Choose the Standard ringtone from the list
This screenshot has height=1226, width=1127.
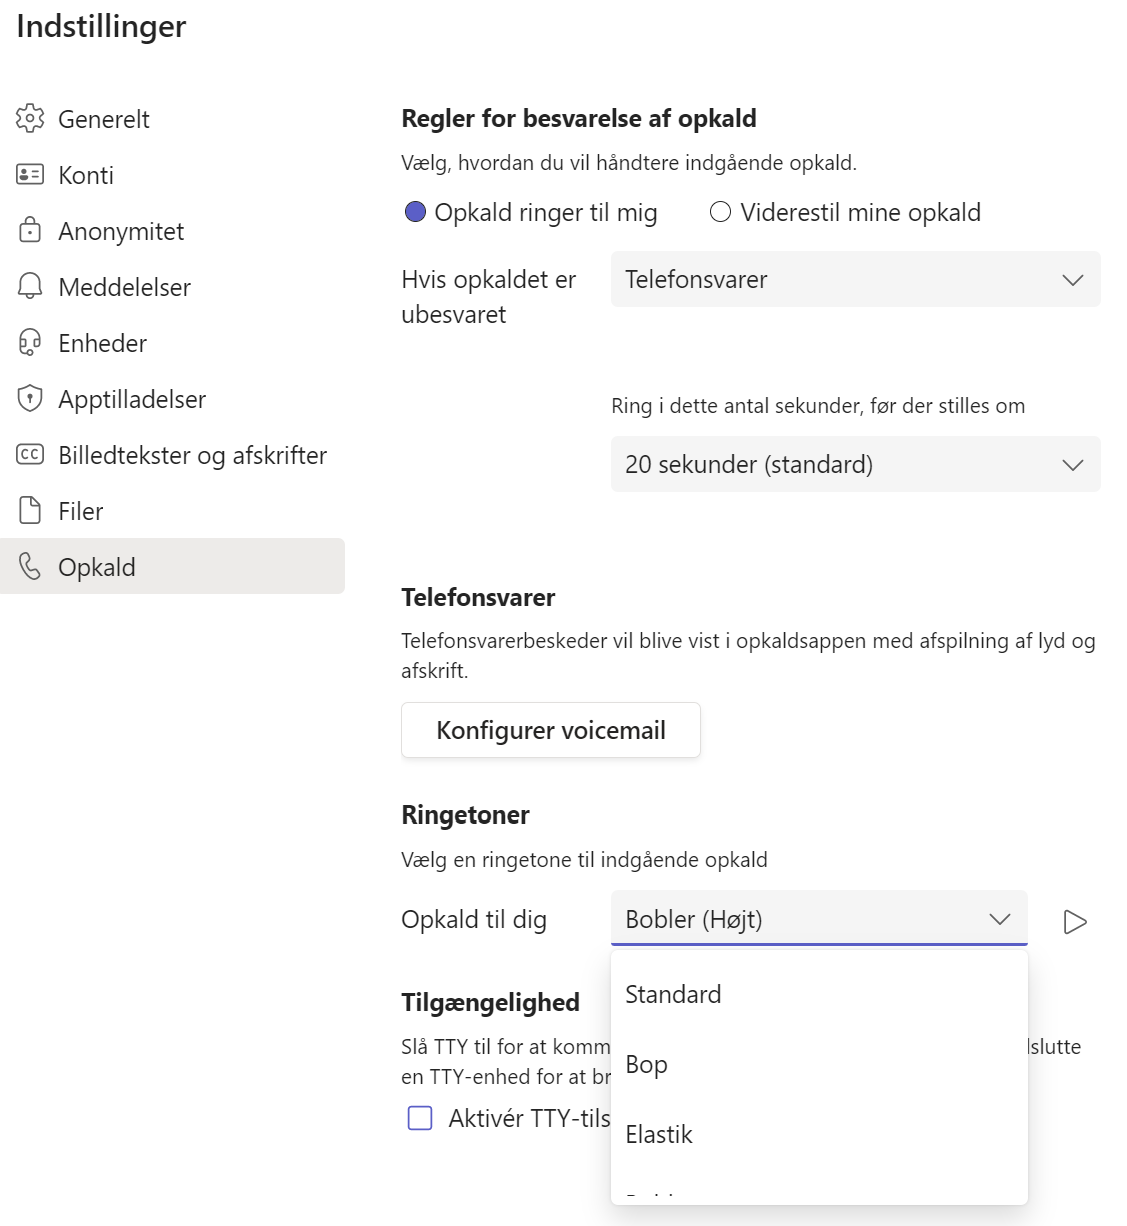673,995
